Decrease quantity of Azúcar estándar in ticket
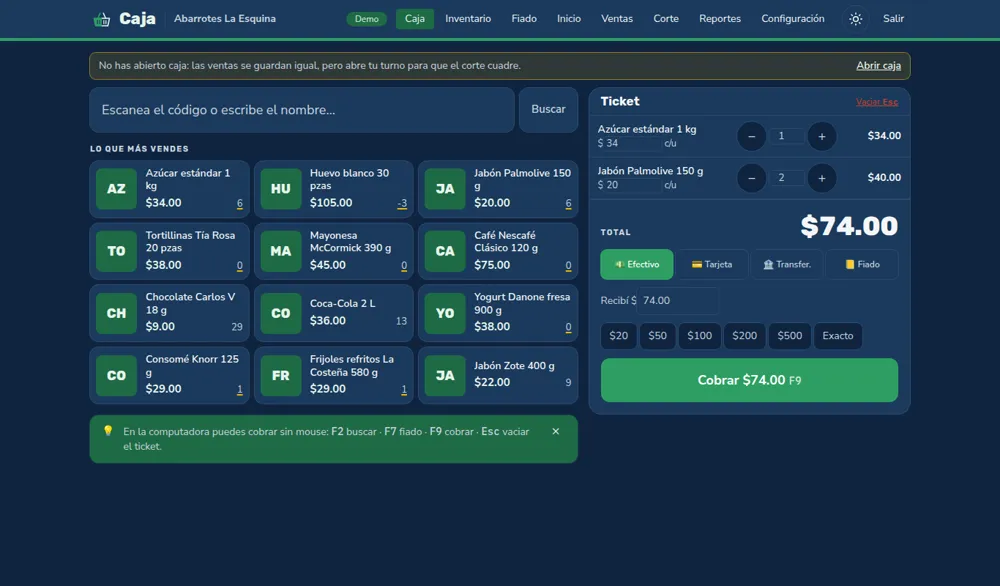This screenshot has width=1000, height=586. point(751,136)
